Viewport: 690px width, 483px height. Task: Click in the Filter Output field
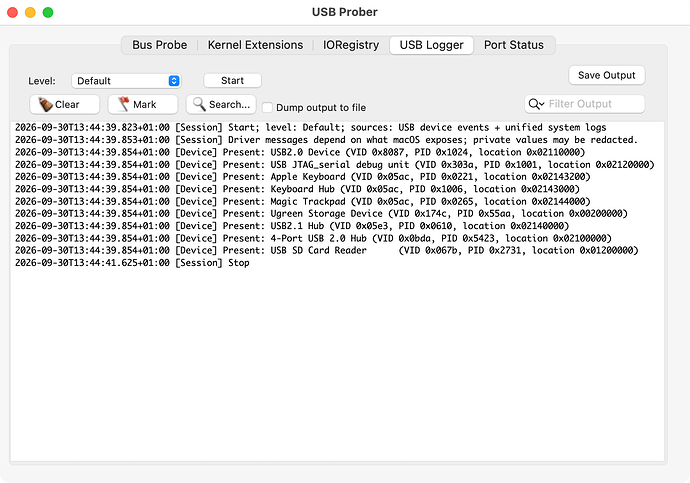(584, 104)
